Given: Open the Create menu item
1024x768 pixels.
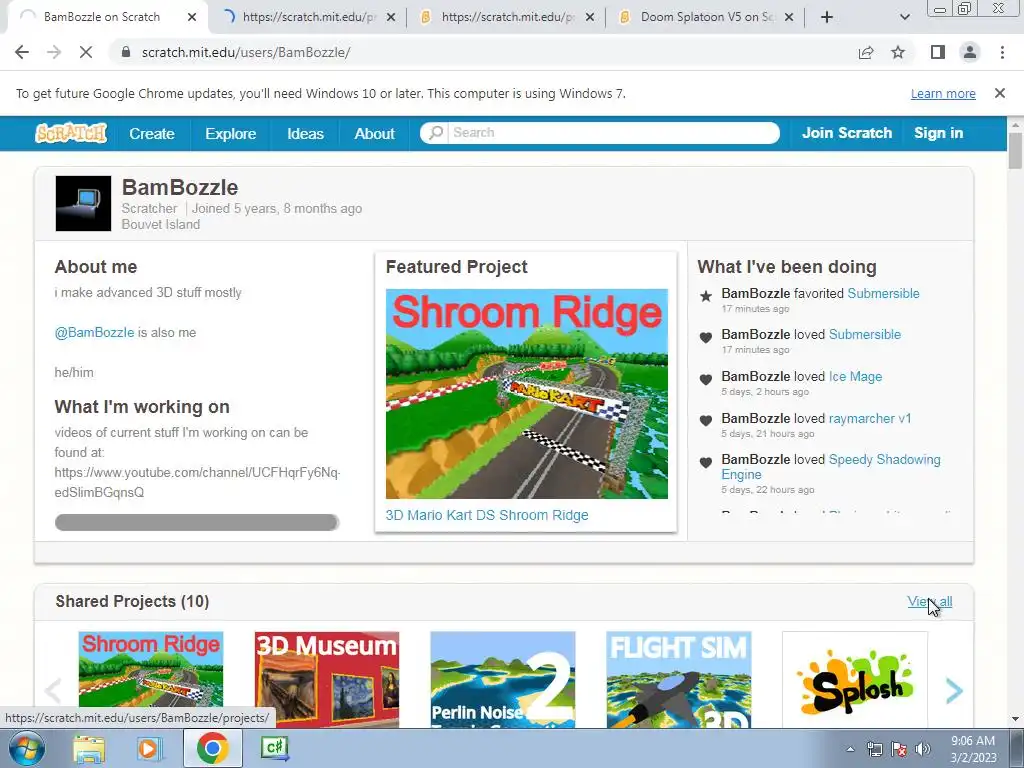Looking at the screenshot, I should (152, 133).
